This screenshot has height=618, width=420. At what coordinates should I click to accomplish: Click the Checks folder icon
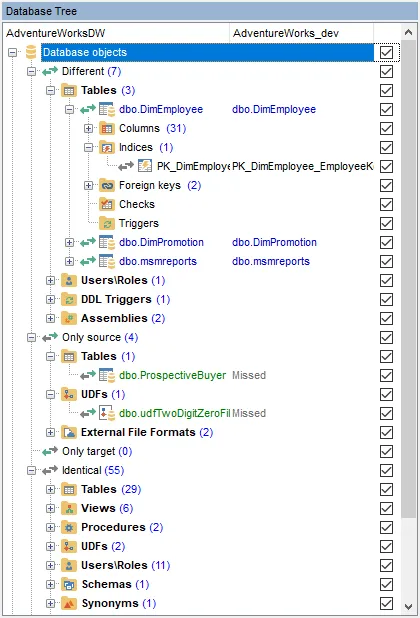click(107, 204)
